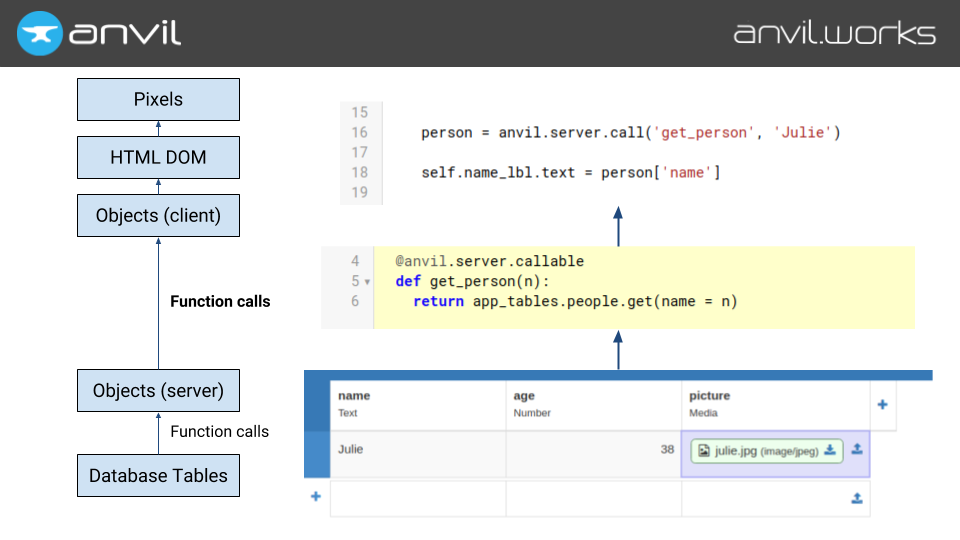Click the Anvil logo icon
Viewport: 960px width, 540px height.
pyautogui.click(x=40, y=33)
